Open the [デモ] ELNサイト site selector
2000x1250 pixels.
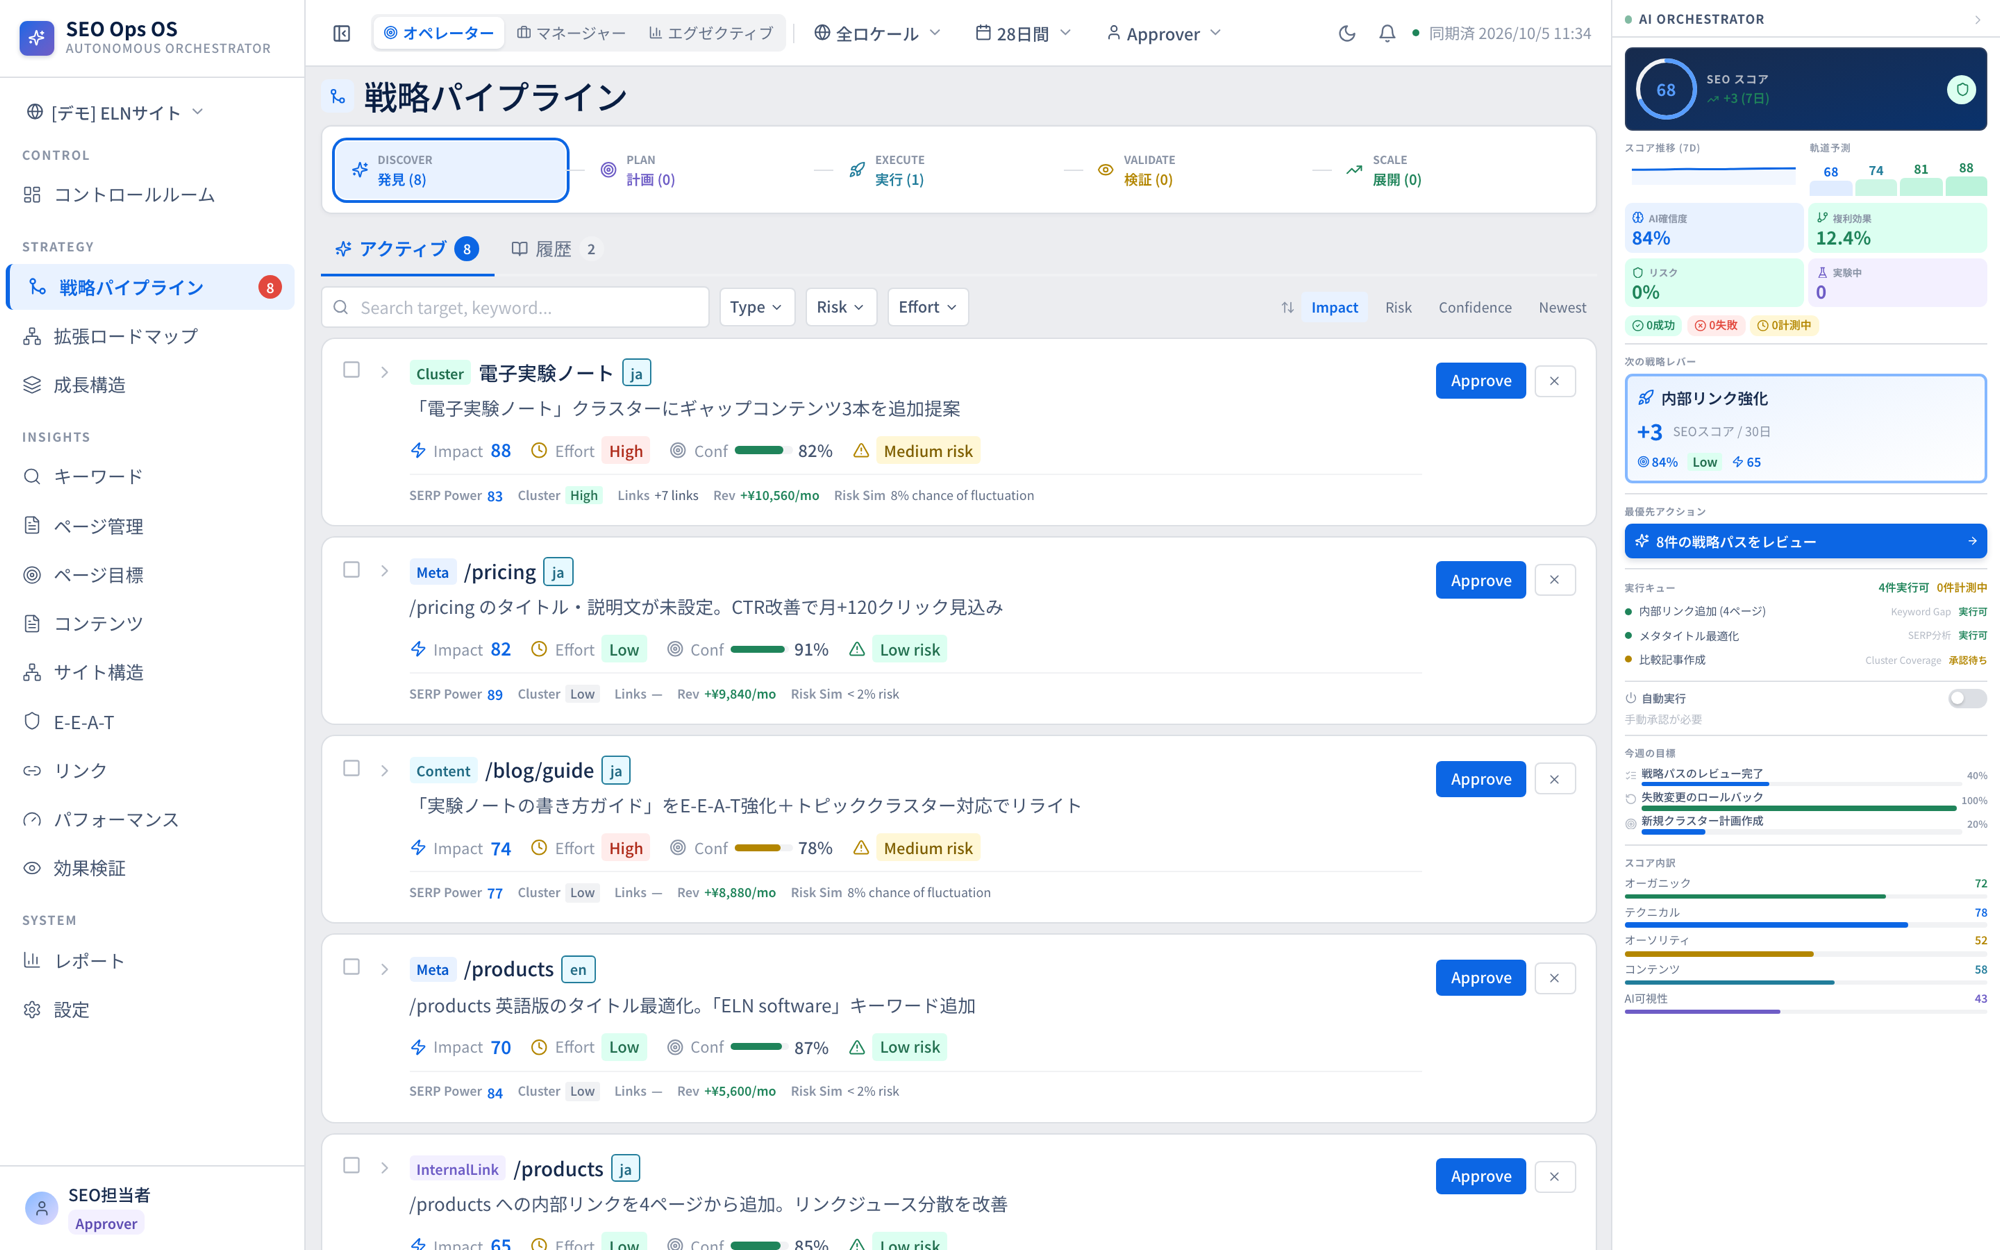(x=115, y=112)
